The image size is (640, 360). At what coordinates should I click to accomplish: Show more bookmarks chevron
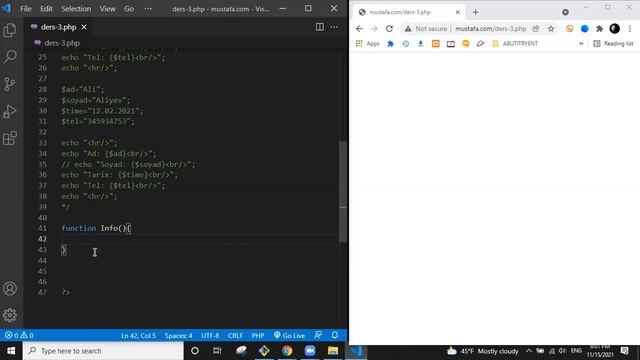tap(581, 44)
